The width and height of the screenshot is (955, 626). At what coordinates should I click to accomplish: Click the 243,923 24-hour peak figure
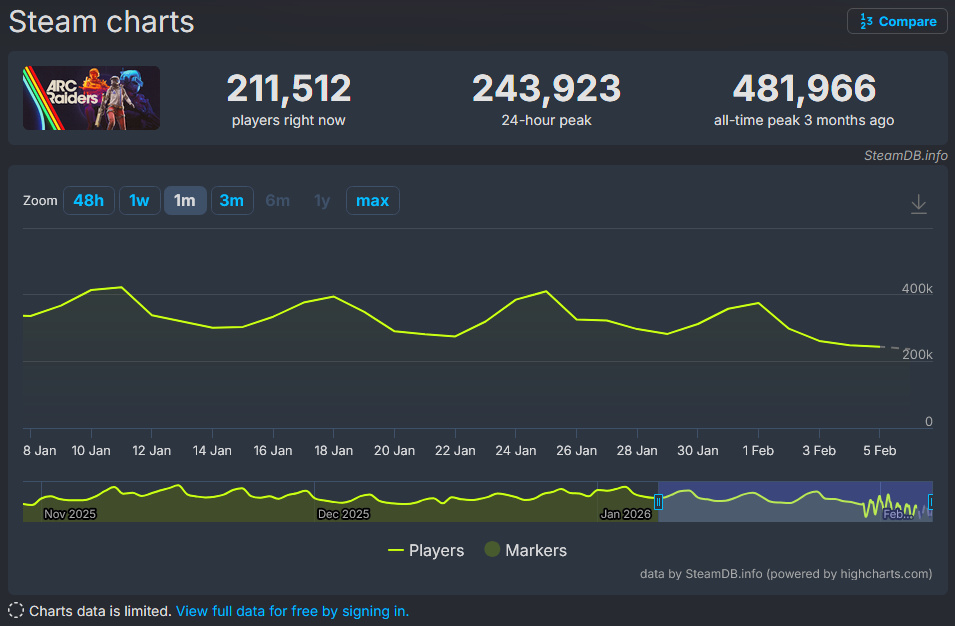546,89
